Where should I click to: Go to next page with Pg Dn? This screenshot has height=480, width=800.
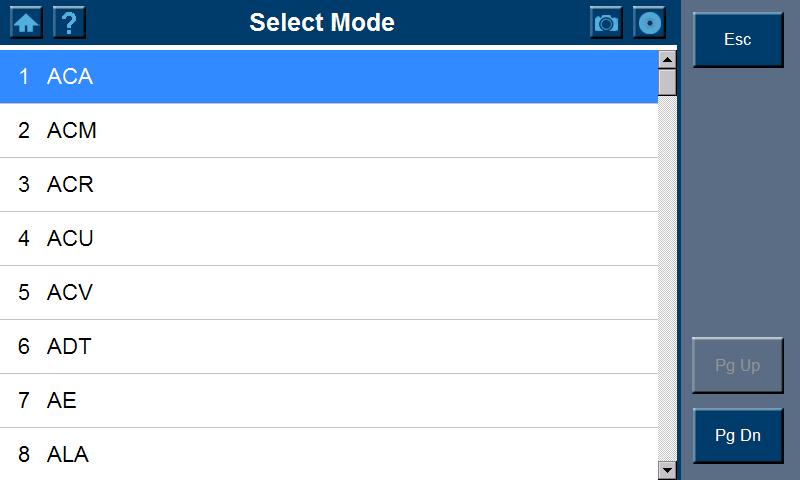[x=738, y=435]
